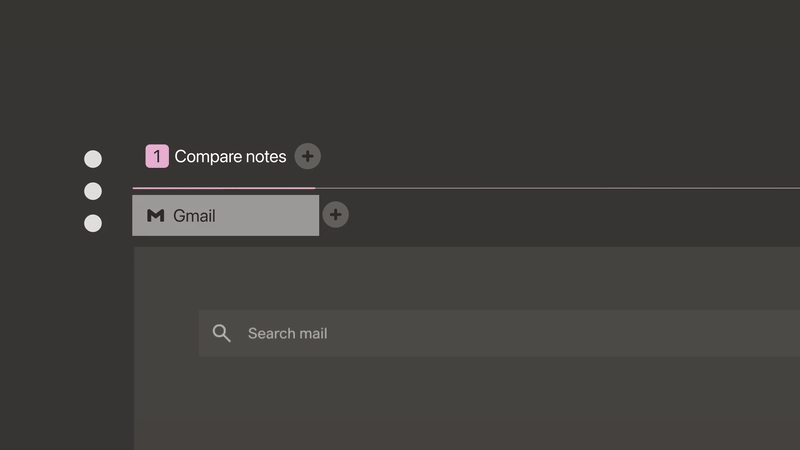Click the "Compare notes" title text
Screen dimensions: 800x450
[x=230, y=156]
